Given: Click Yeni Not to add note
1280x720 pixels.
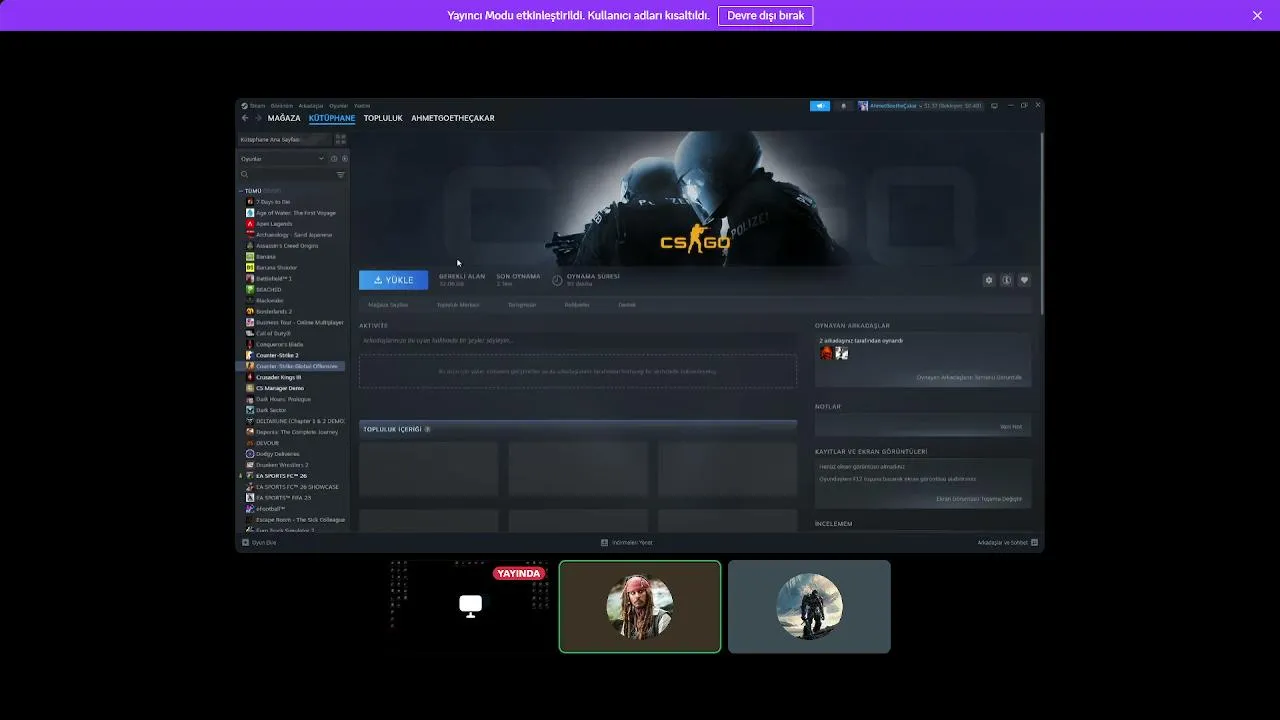Looking at the screenshot, I should coord(1011,427).
